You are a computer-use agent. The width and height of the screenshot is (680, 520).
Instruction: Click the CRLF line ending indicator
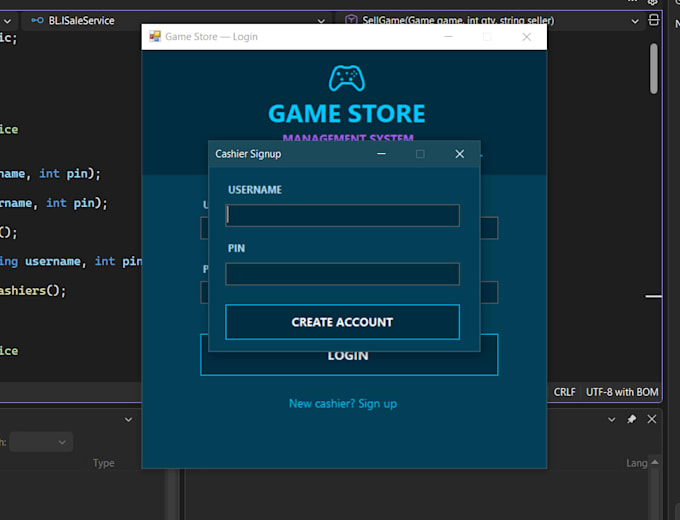point(564,392)
